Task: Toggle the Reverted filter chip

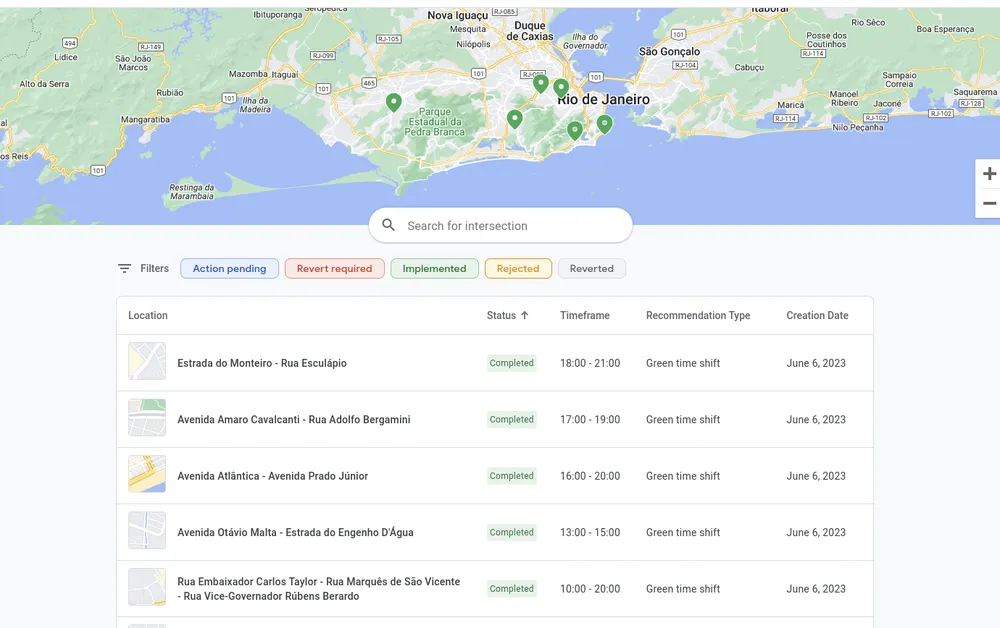Action: tap(591, 268)
